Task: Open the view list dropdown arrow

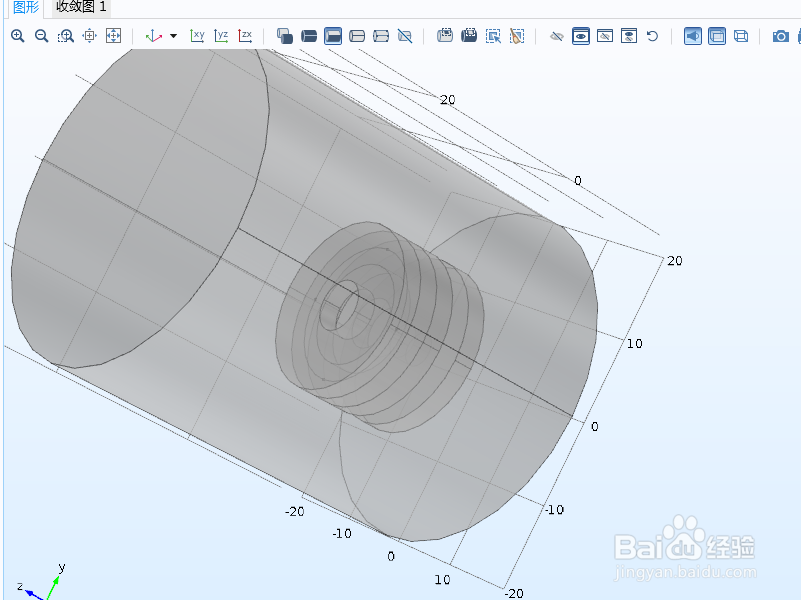Action: (174, 36)
